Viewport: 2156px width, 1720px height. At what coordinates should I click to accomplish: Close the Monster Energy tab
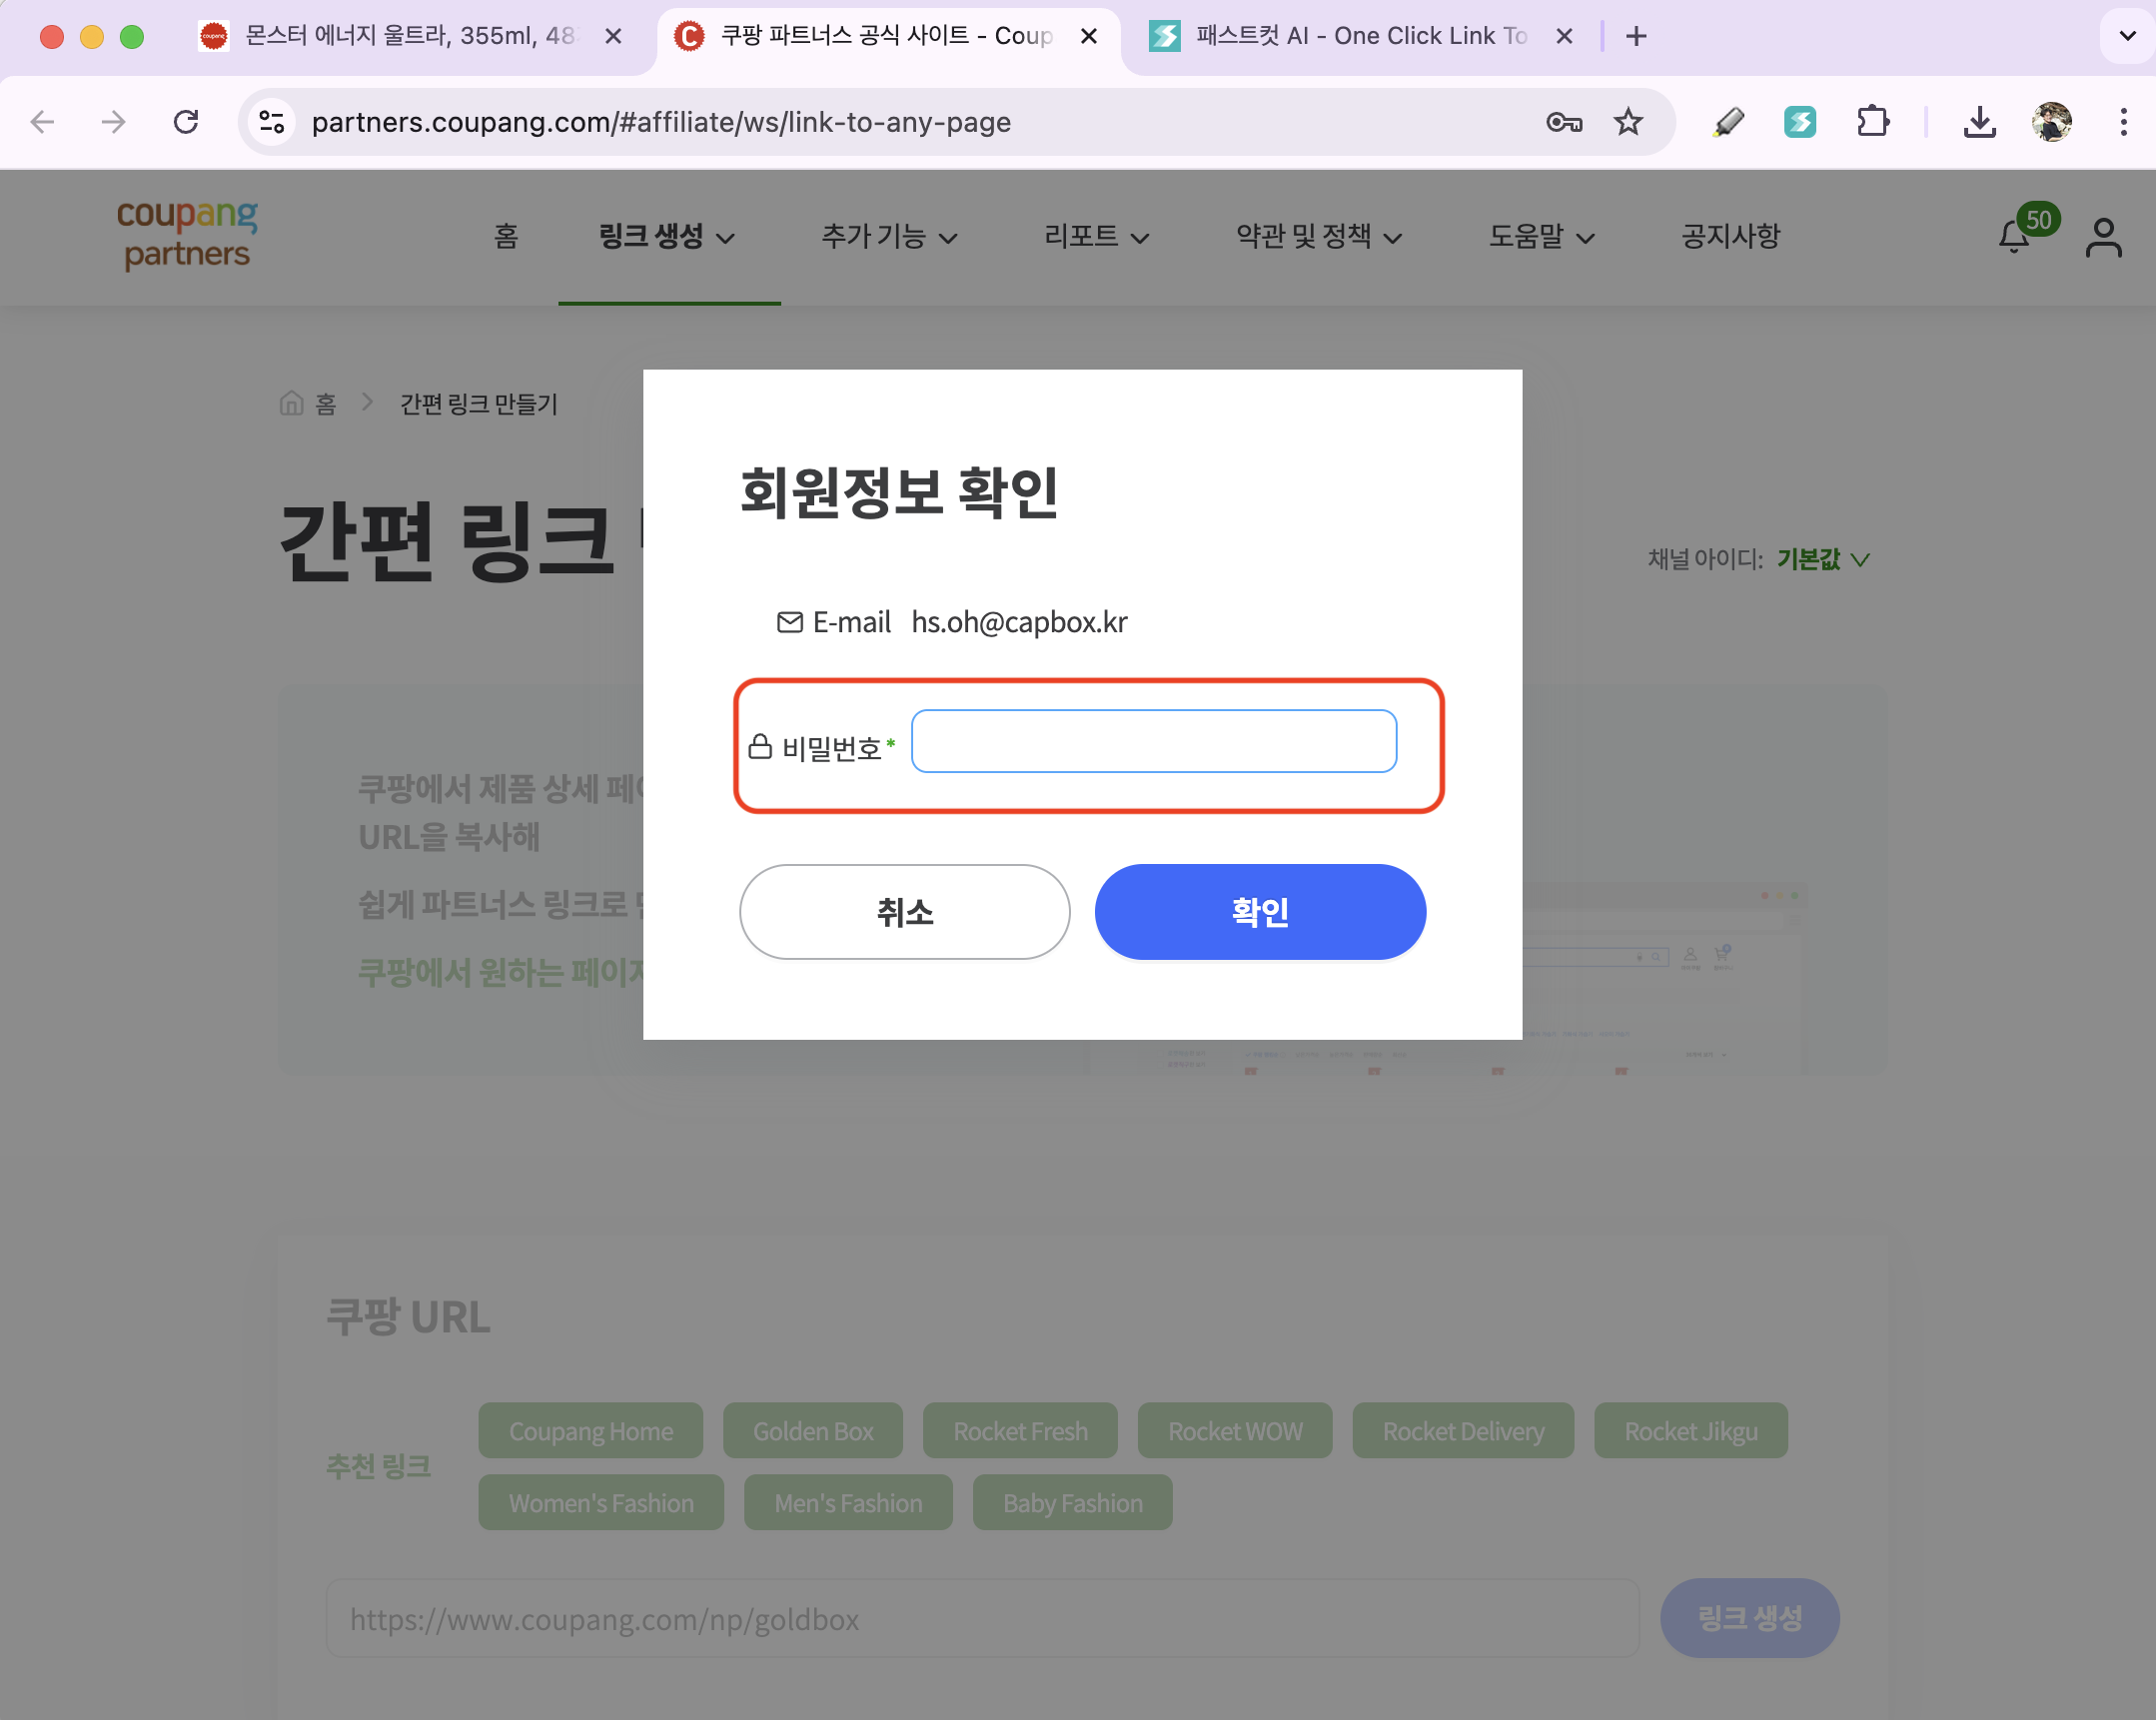click(614, 36)
